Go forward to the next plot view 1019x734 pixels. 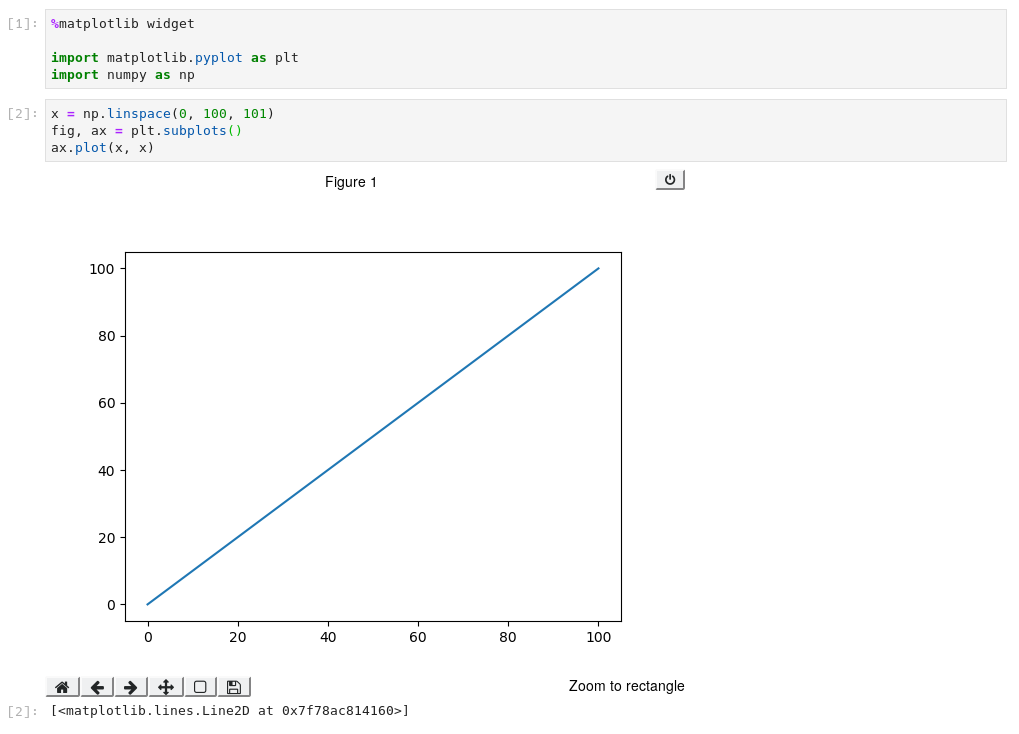[x=130, y=686]
